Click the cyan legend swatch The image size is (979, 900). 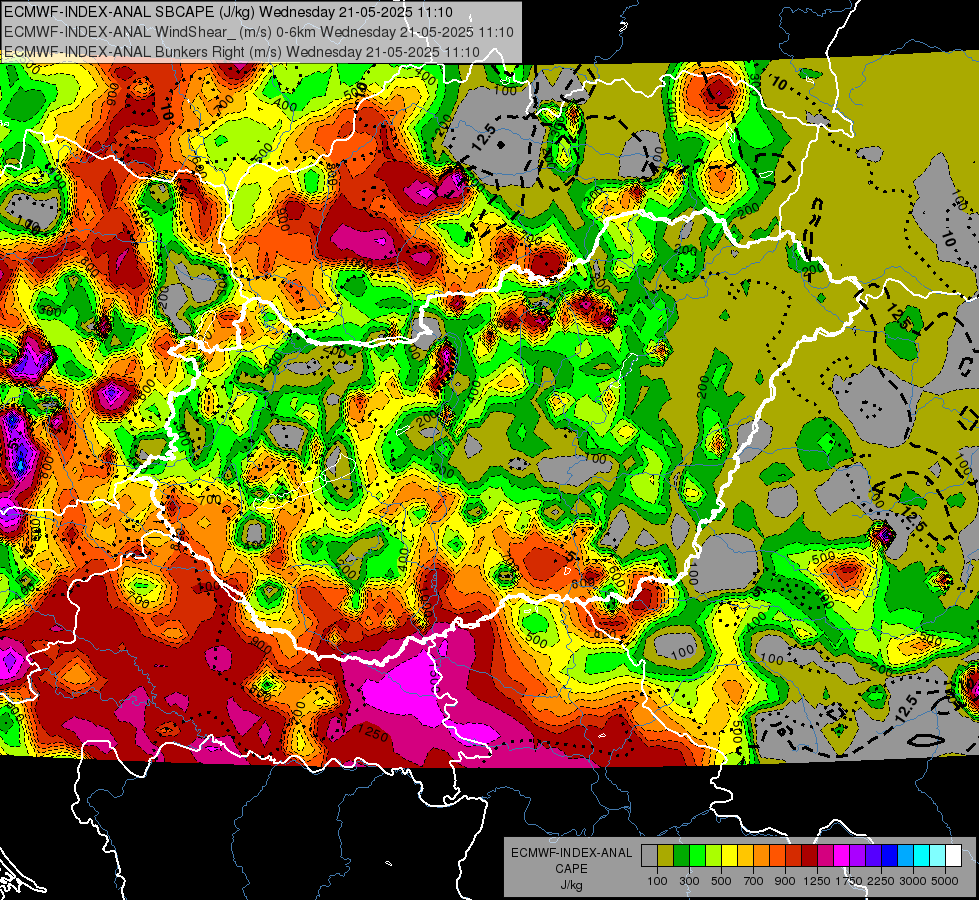pyautogui.click(x=922, y=856)
